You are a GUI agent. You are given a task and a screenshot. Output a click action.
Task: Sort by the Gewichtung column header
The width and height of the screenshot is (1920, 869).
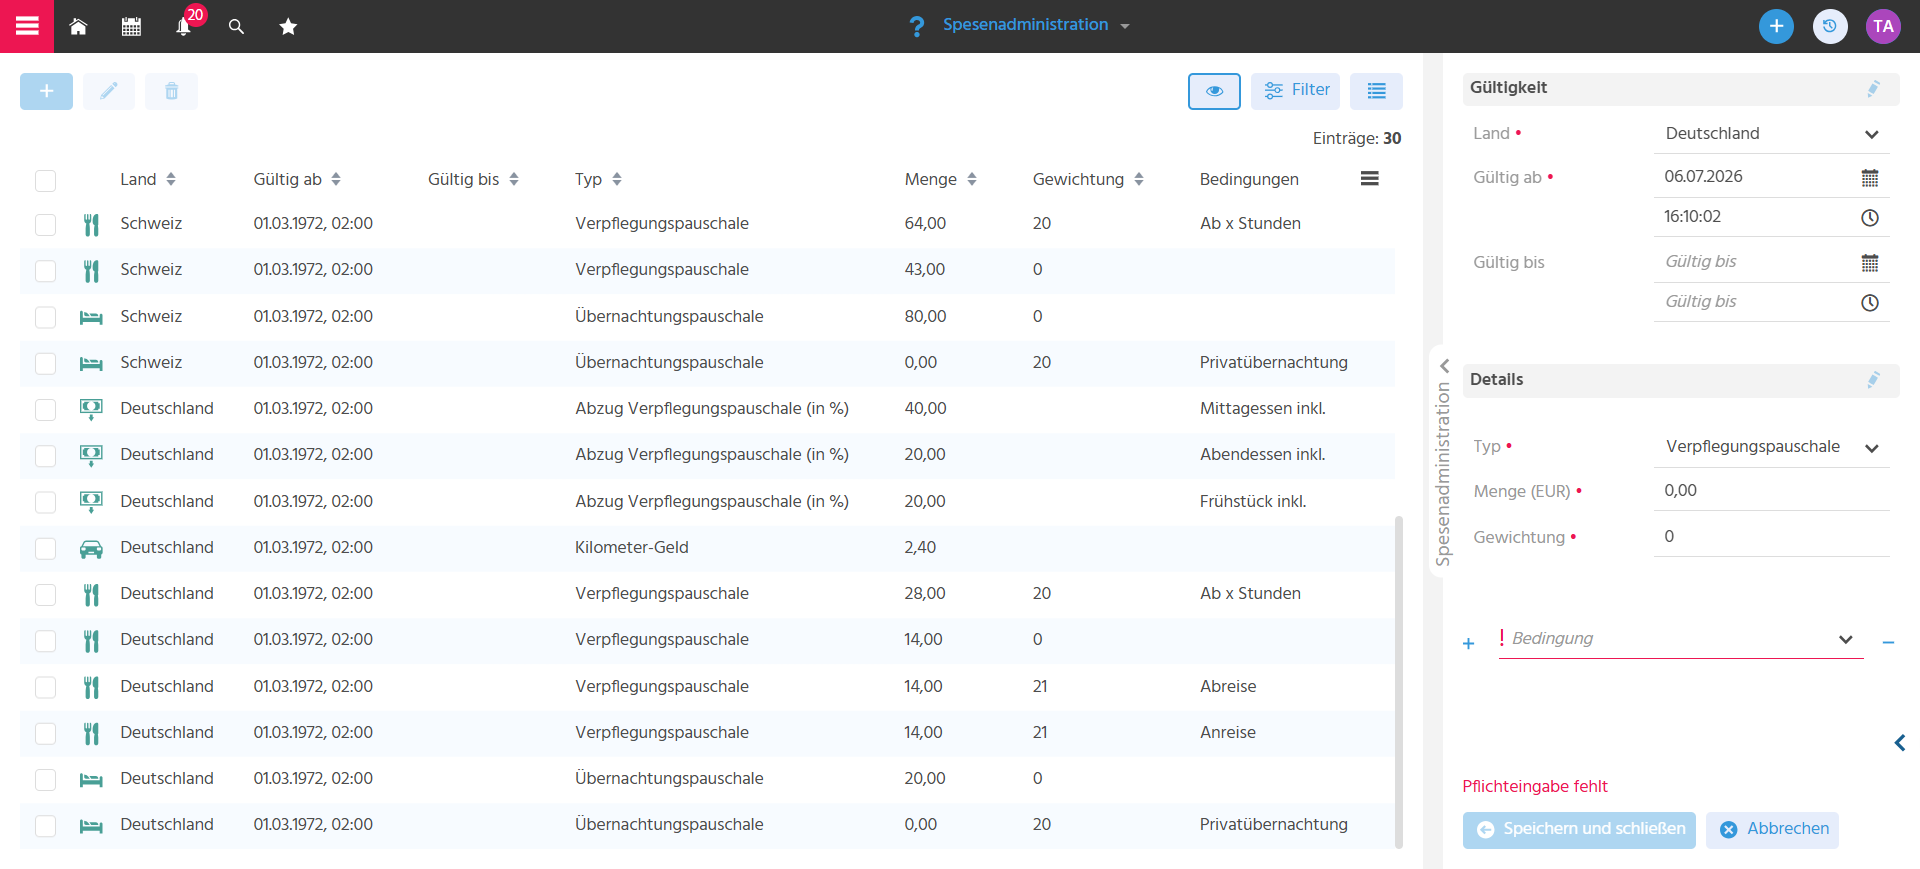coord(1088,179)
